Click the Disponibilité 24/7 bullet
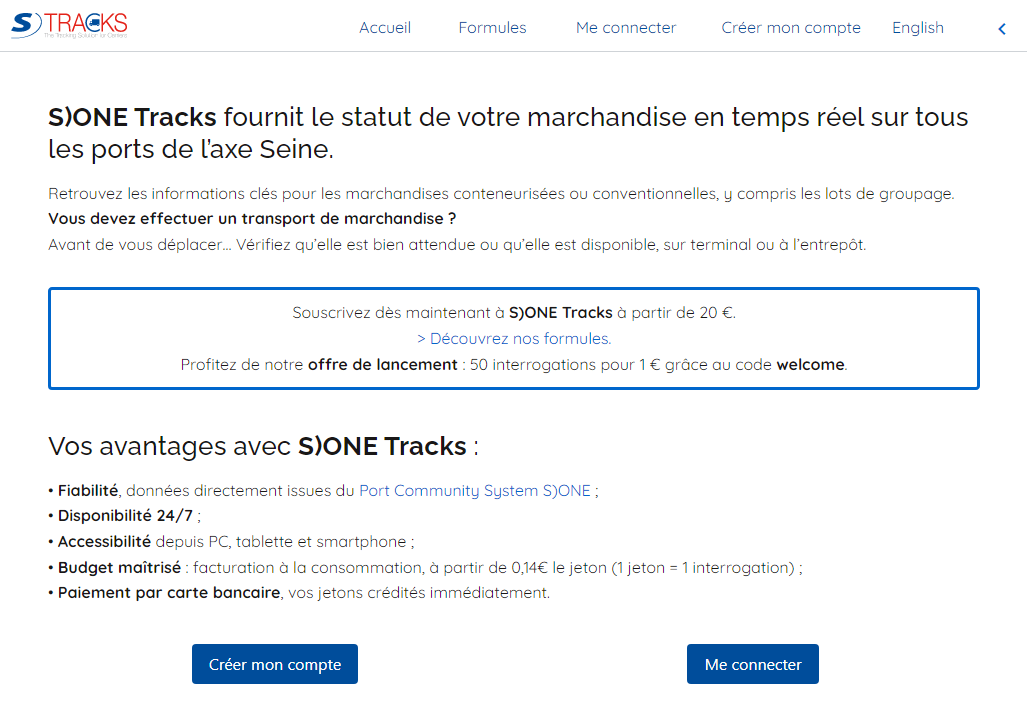The image size is (1027, 728). coord(124,516)
